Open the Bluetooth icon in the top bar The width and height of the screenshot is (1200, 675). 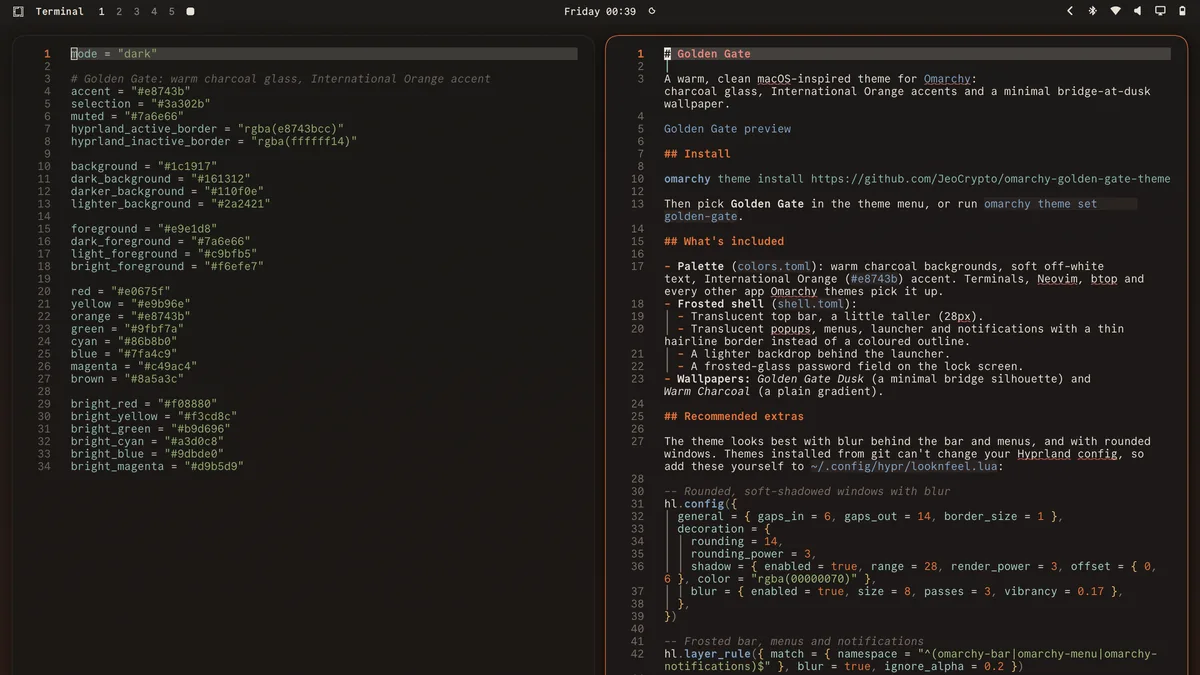pyautogui.click(x=1092, y=11)
